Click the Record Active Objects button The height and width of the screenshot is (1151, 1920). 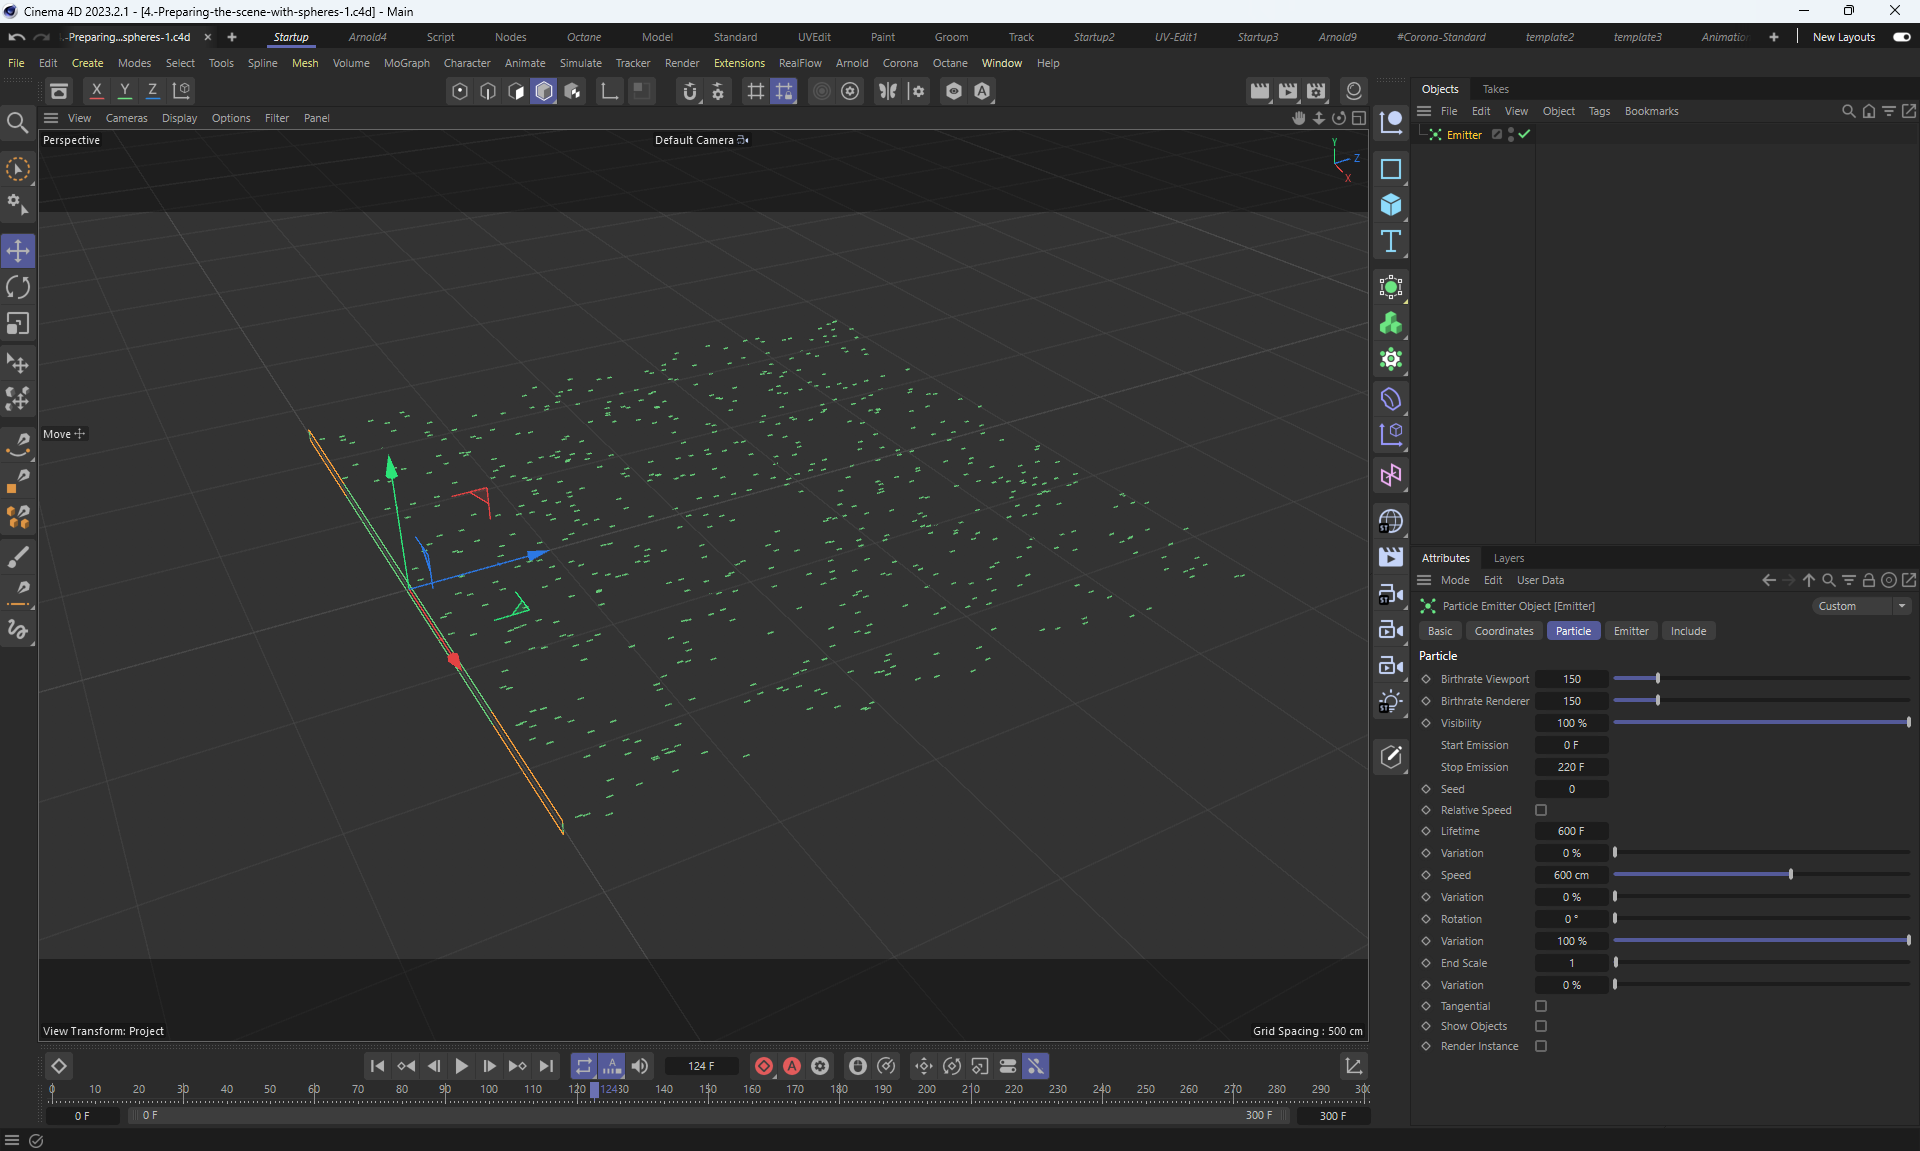tap(764, 1066)
